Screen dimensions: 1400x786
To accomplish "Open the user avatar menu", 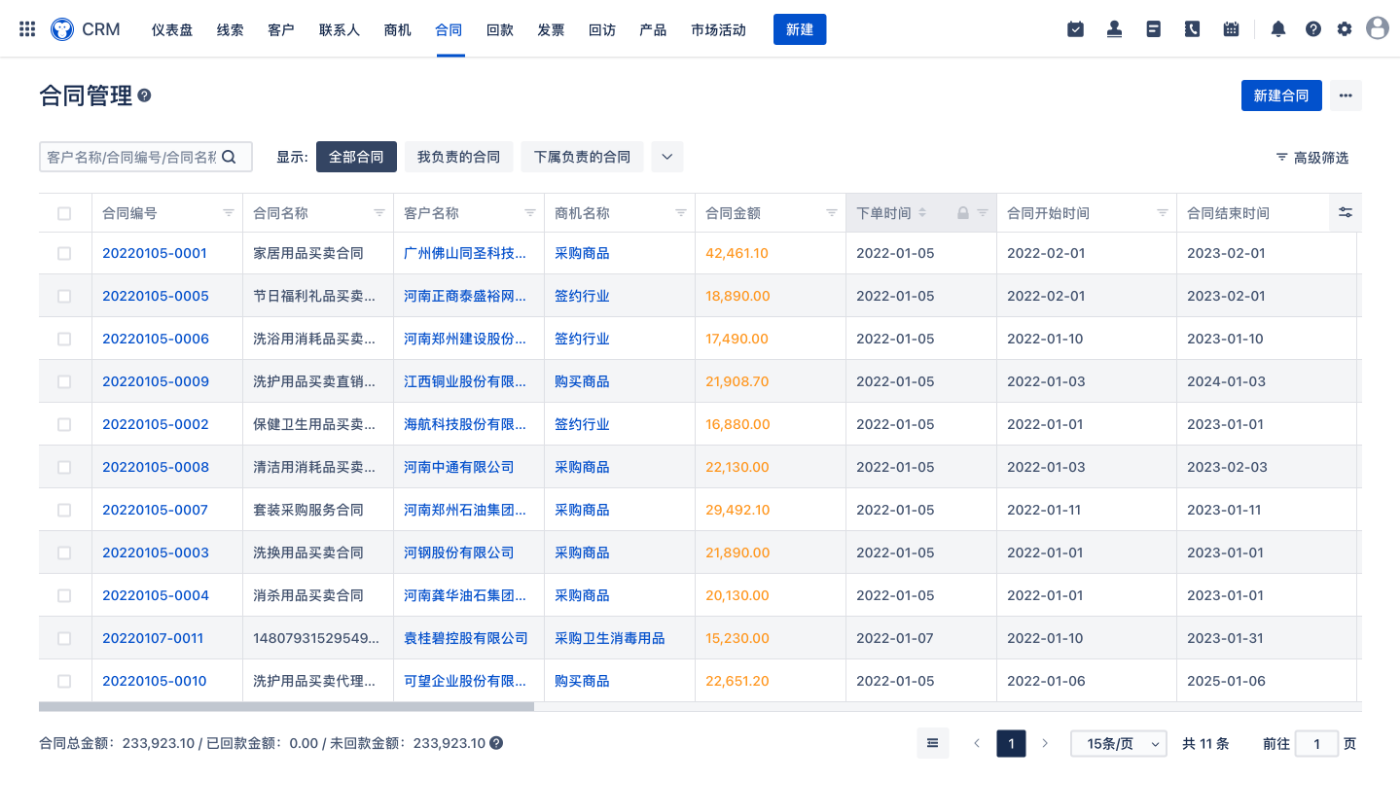I will [1377, 28].
